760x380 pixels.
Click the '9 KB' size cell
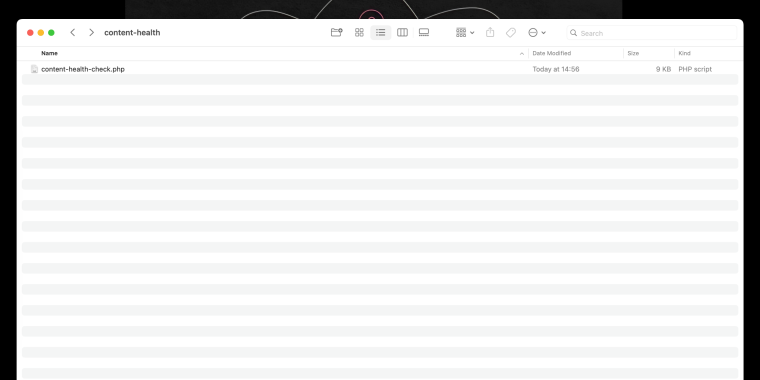(x=664, y=69)
